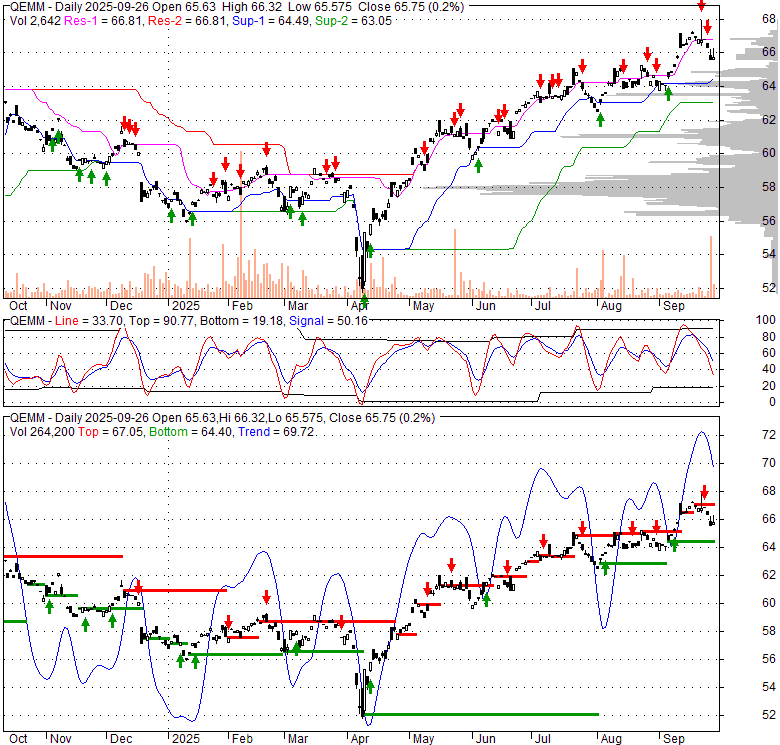This screenshot has width=780, height=745.
Task: Click Feb on top chart time axis
Action: [x=242, y=306]
